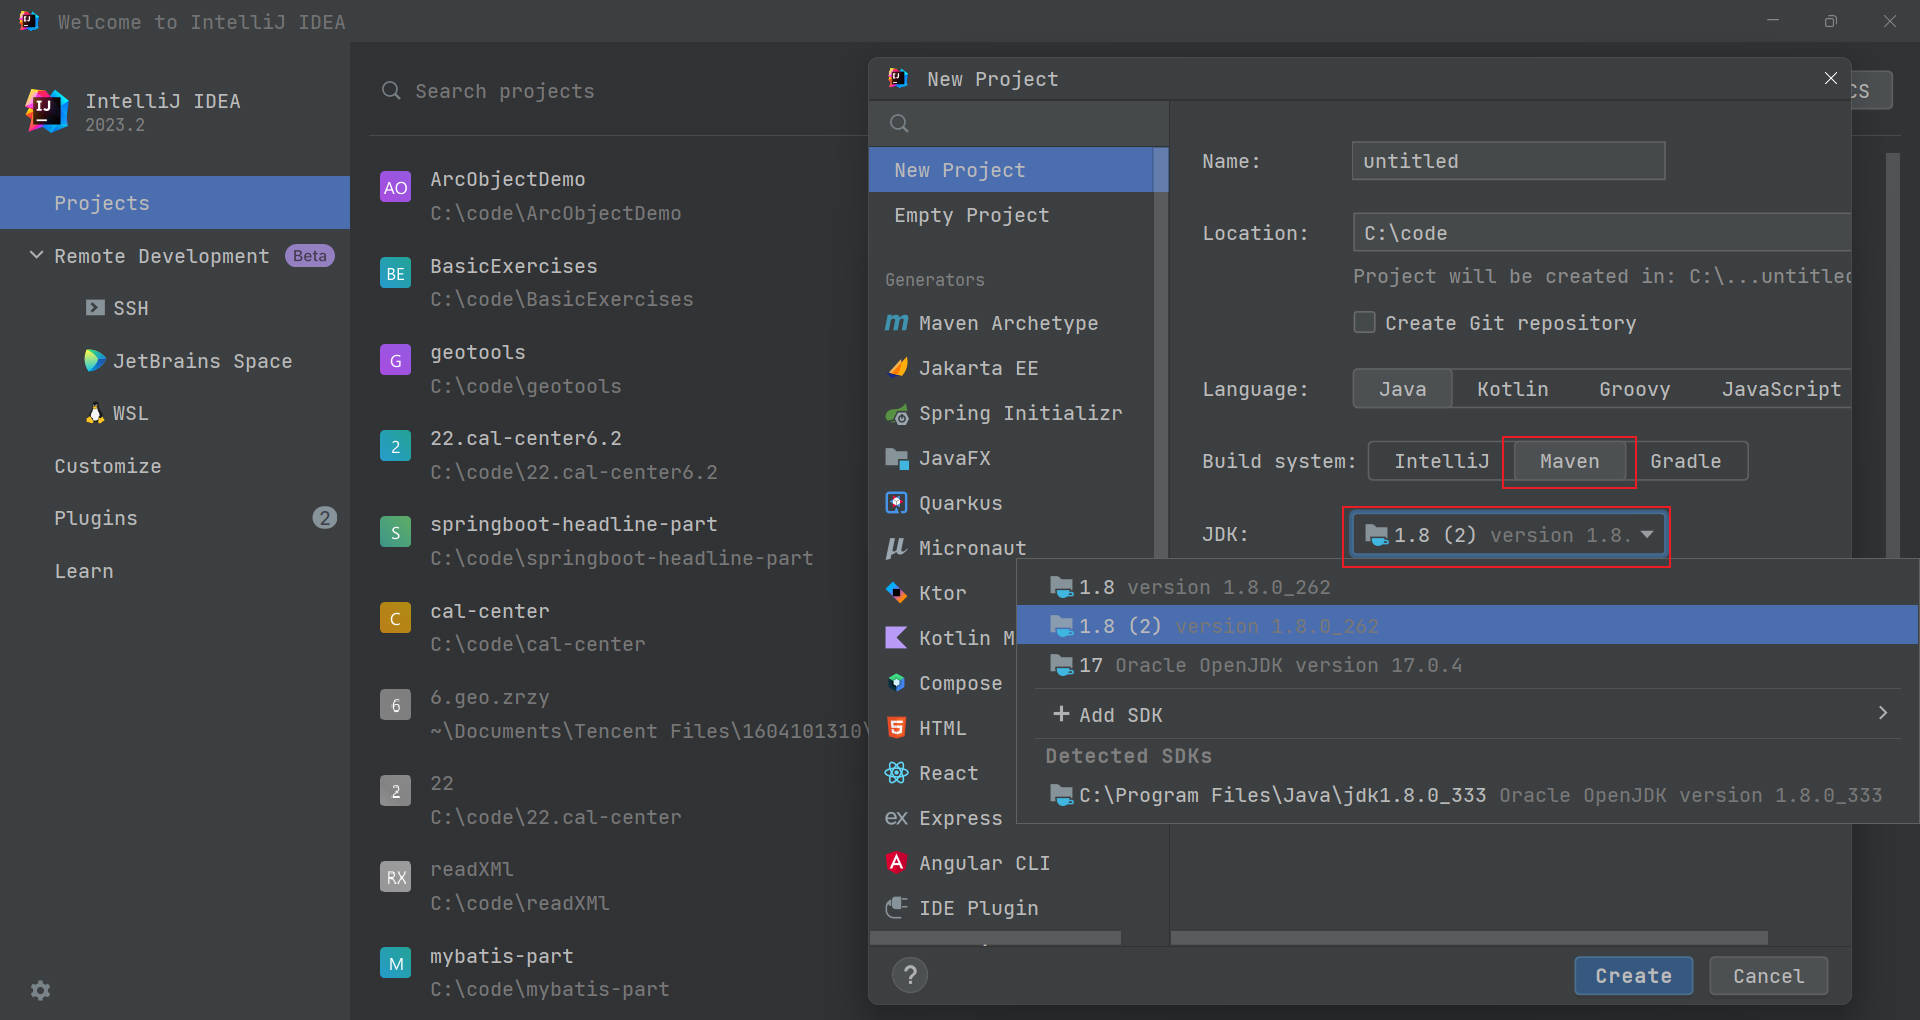Collapse the Remote Development section

pos(37,256)
